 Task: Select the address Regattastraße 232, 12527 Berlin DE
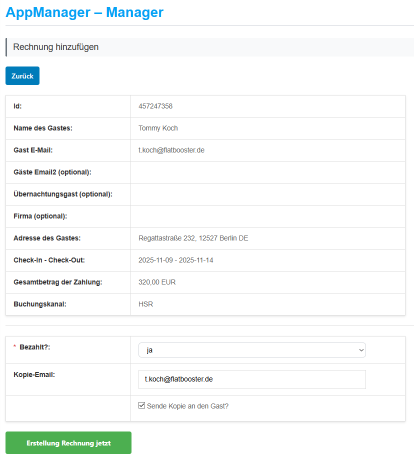click(193, 238)
